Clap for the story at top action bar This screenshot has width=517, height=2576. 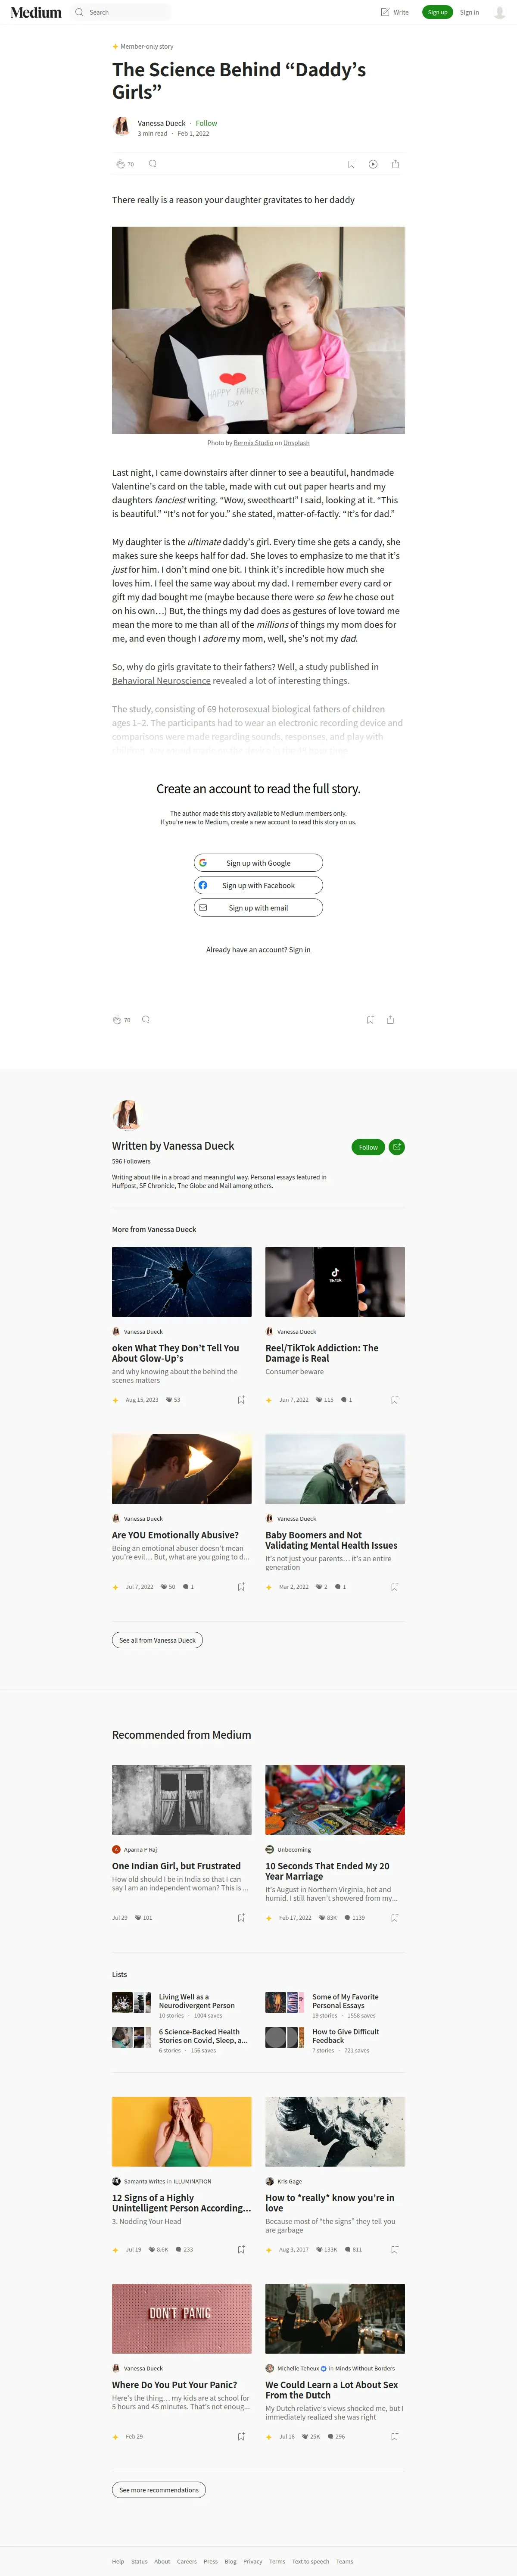pos(120,164)
